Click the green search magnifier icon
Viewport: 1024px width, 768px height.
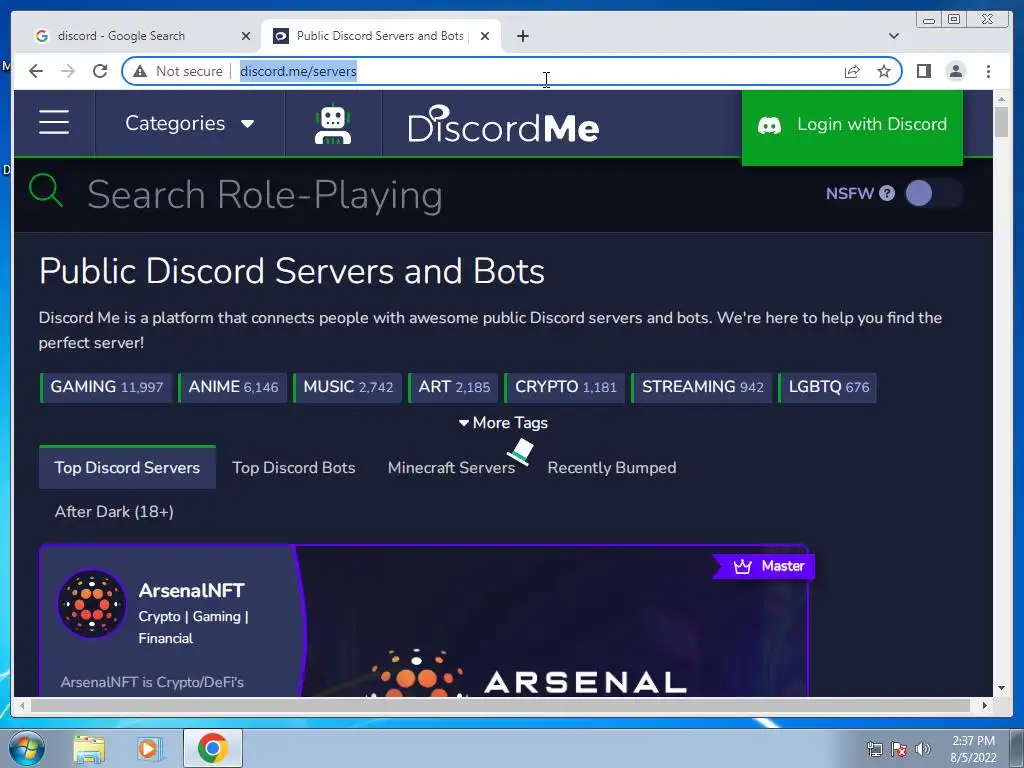tap(46, 191)
